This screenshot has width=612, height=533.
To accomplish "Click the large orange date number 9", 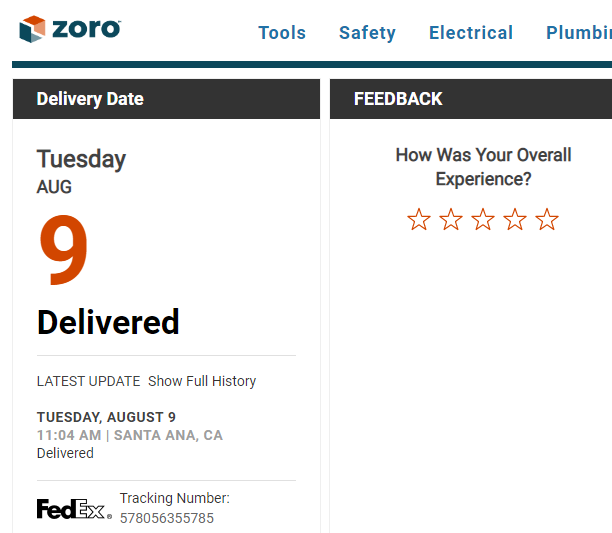I will [x=63, y=250].
